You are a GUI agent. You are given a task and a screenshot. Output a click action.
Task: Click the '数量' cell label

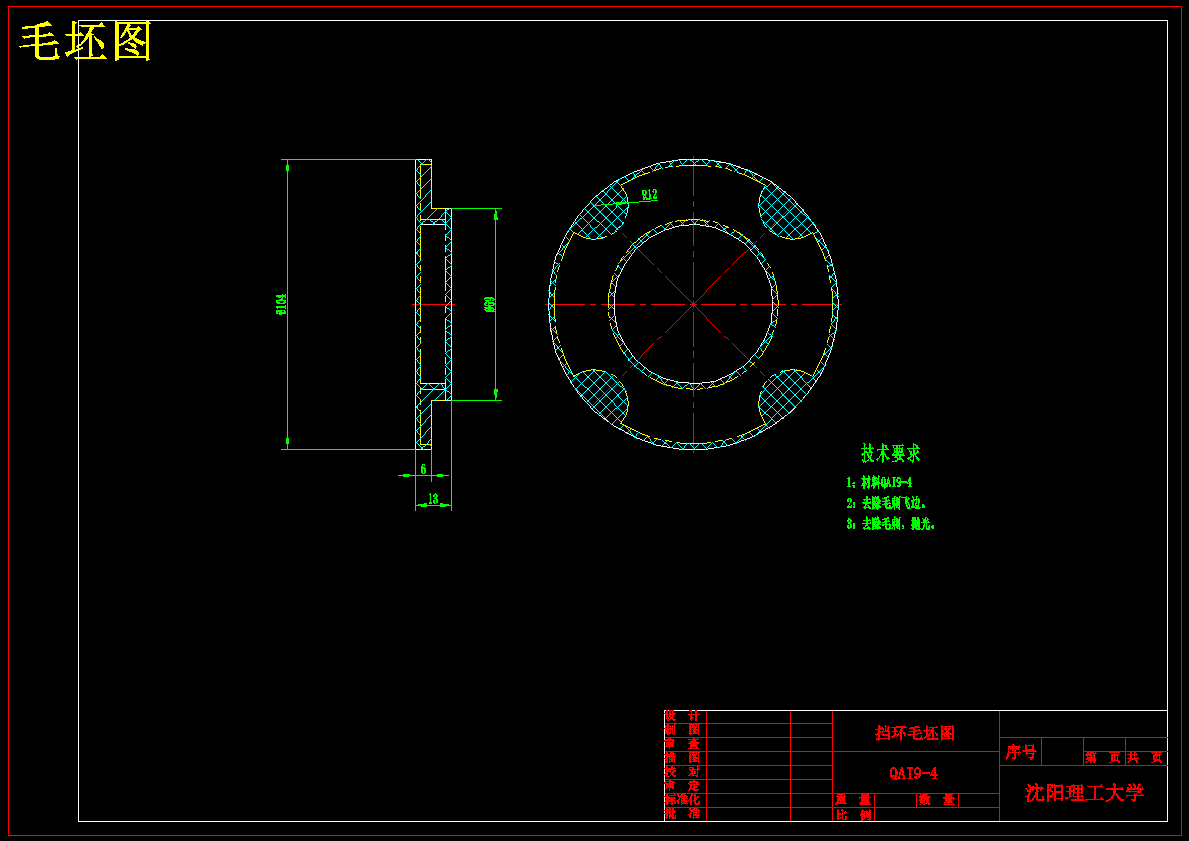tap(937, 800)
